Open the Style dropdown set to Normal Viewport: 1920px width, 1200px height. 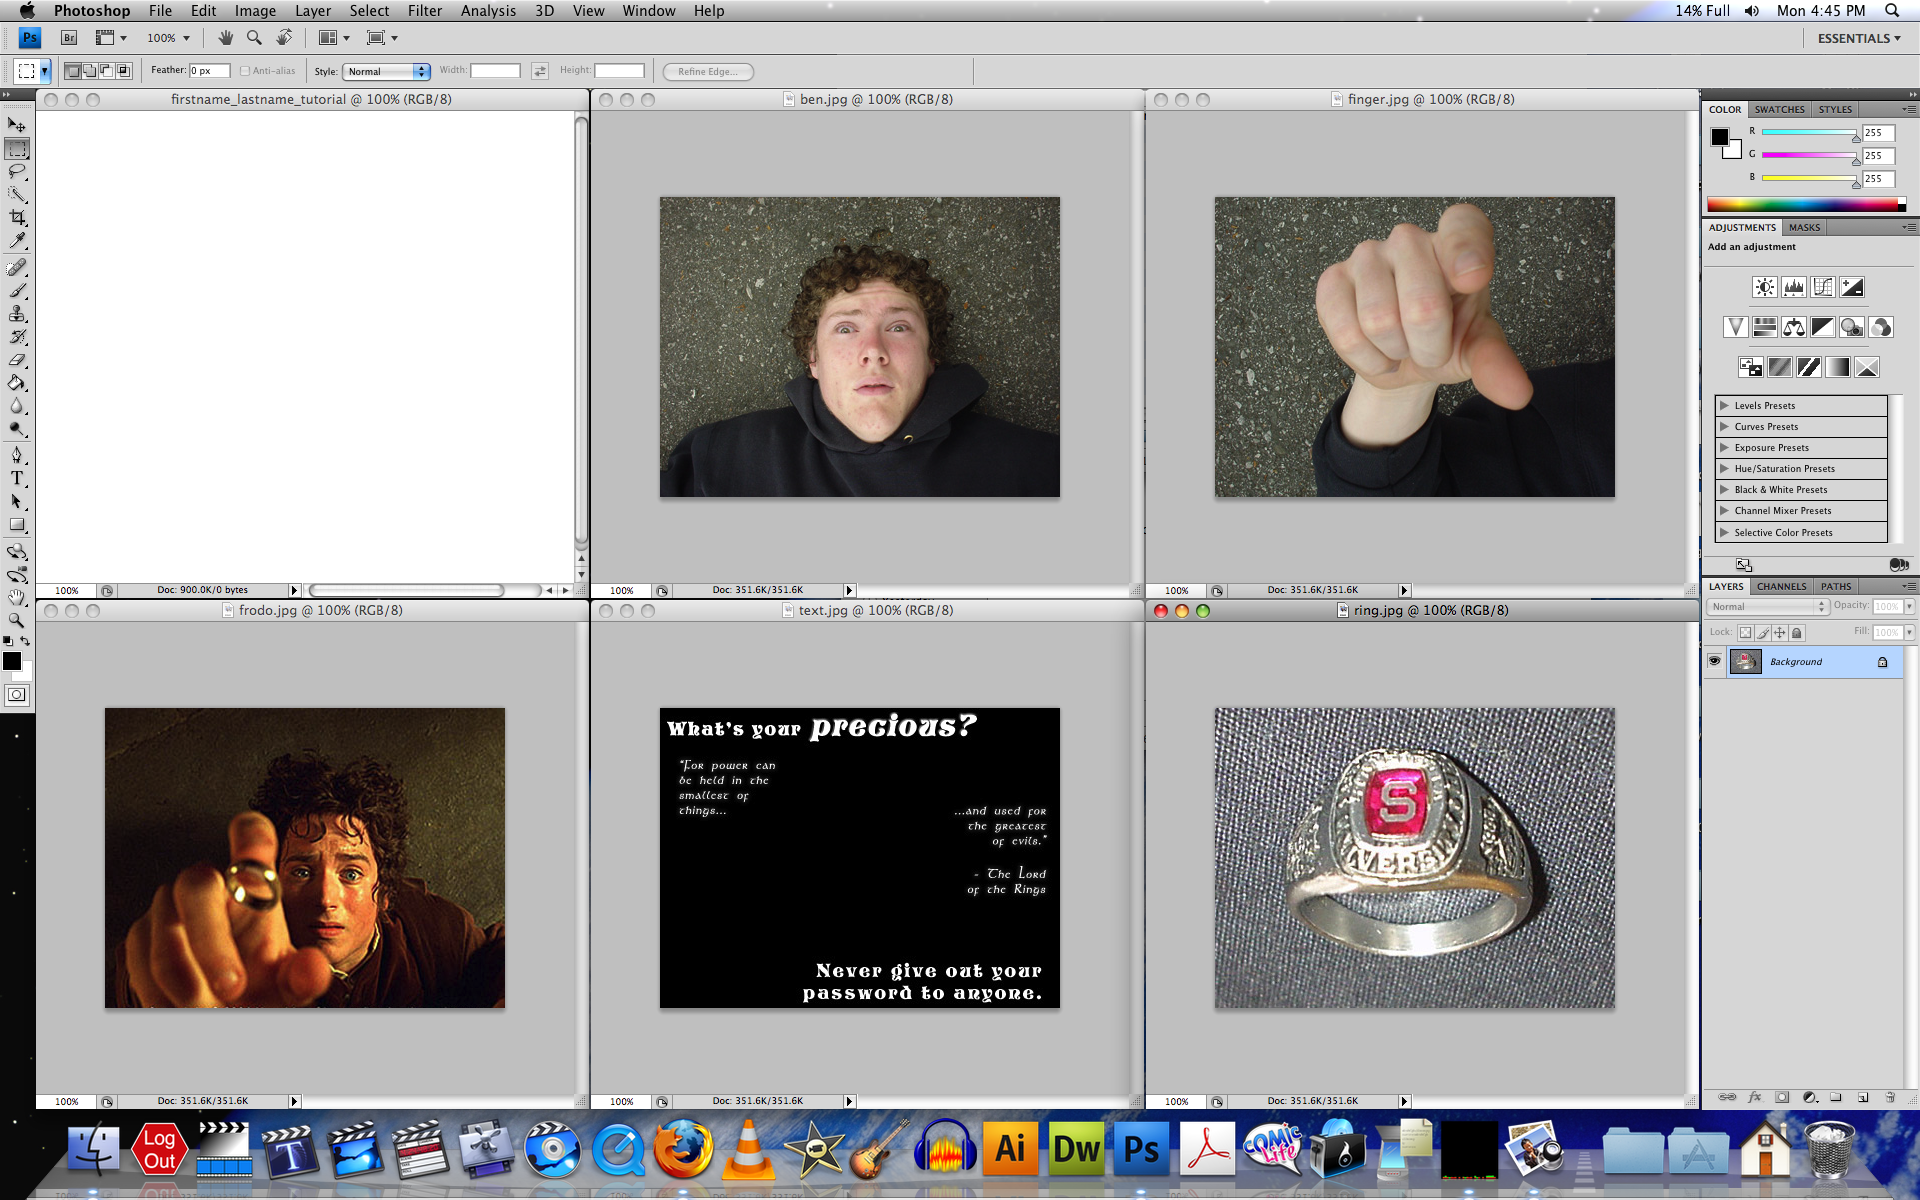[x=386, y=71]
